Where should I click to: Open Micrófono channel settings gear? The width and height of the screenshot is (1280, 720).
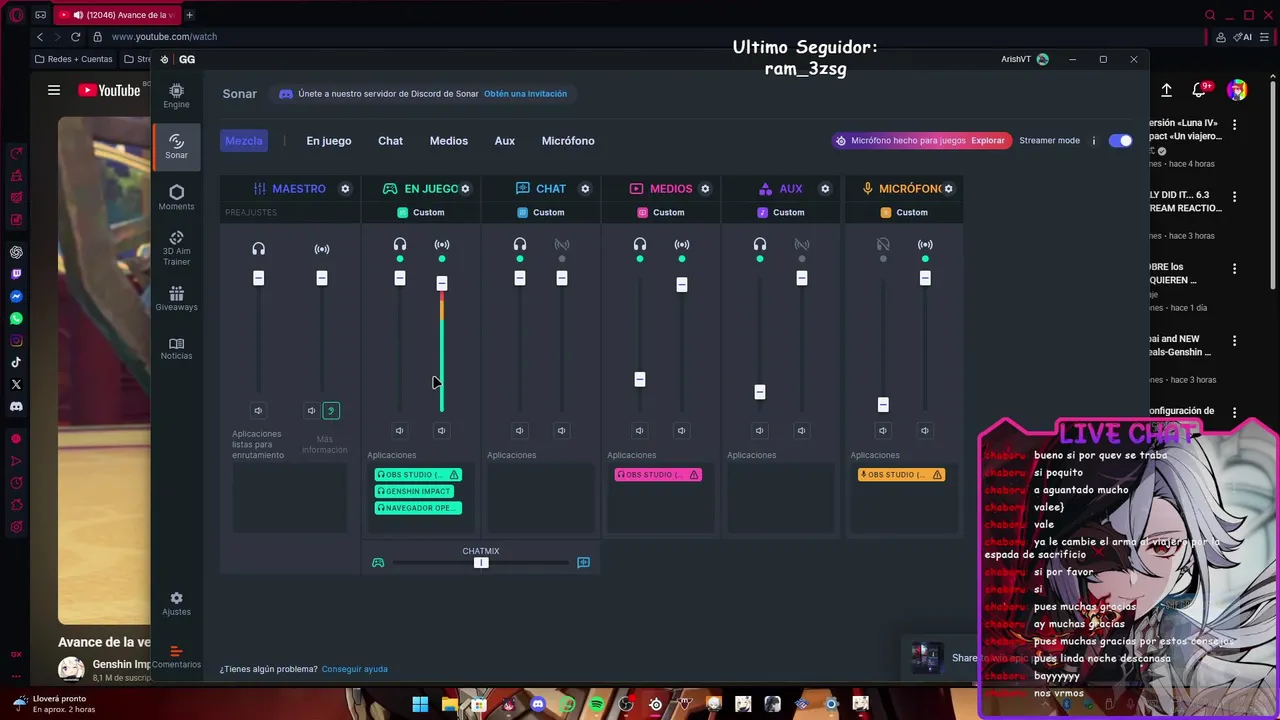coord(948,189)
